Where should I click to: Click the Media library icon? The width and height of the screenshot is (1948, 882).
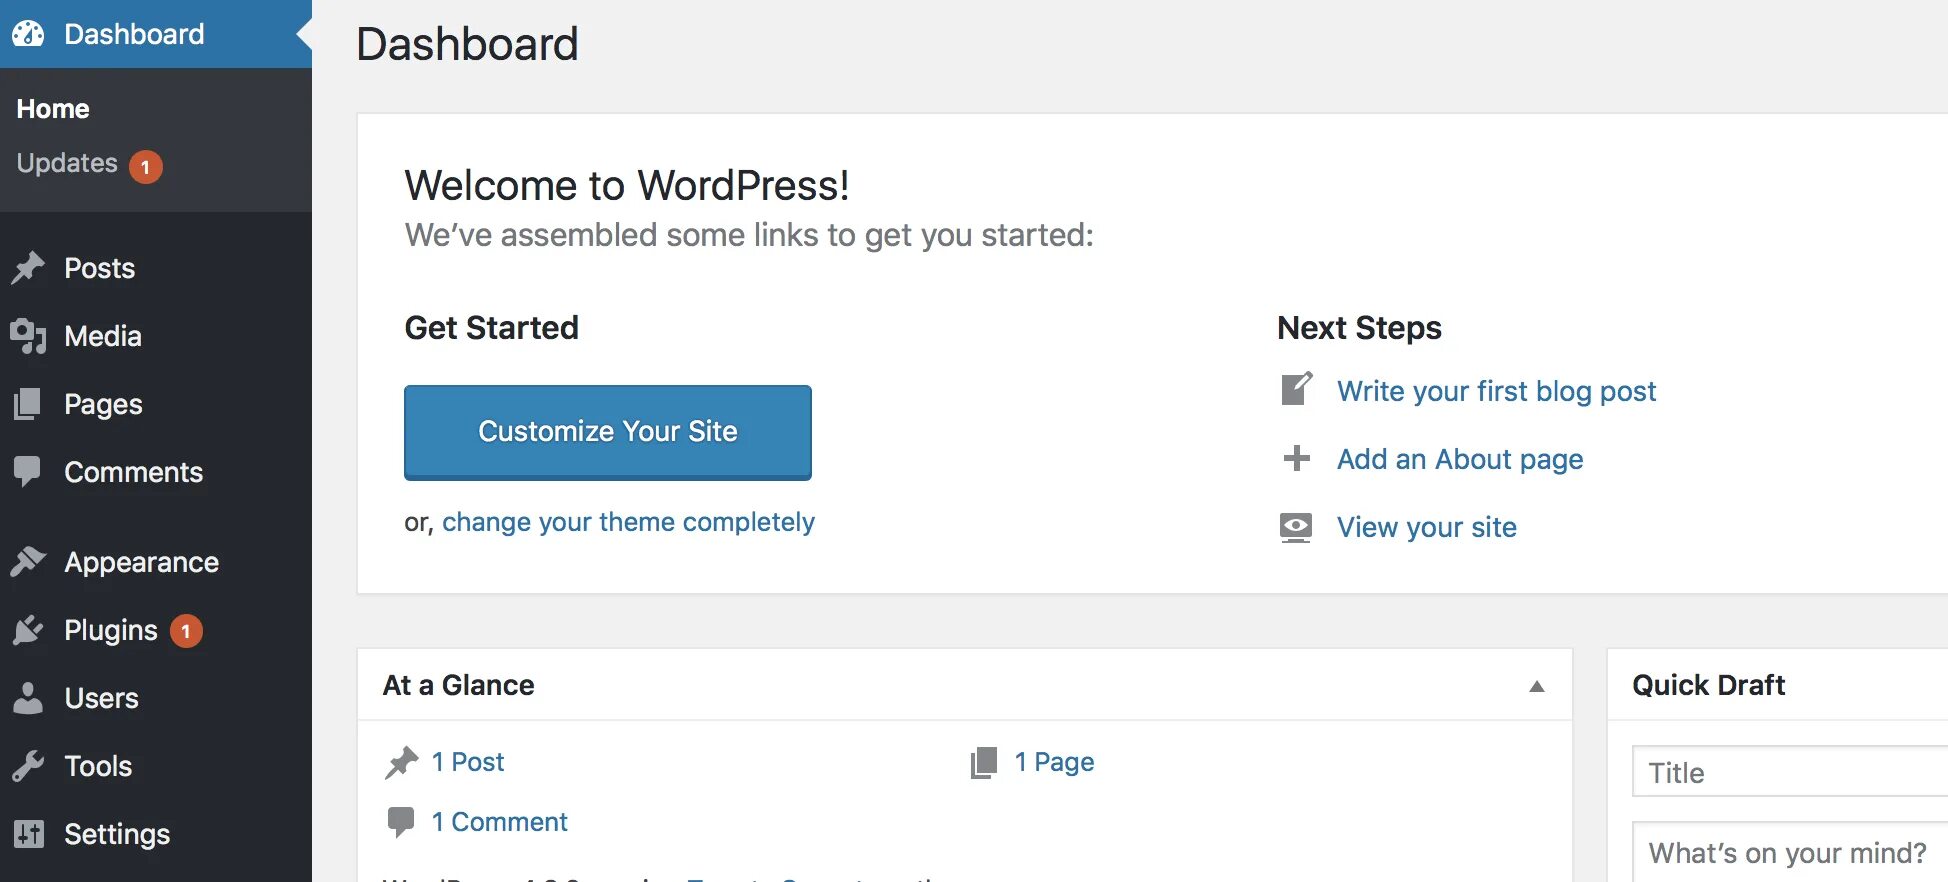(28, 336)
